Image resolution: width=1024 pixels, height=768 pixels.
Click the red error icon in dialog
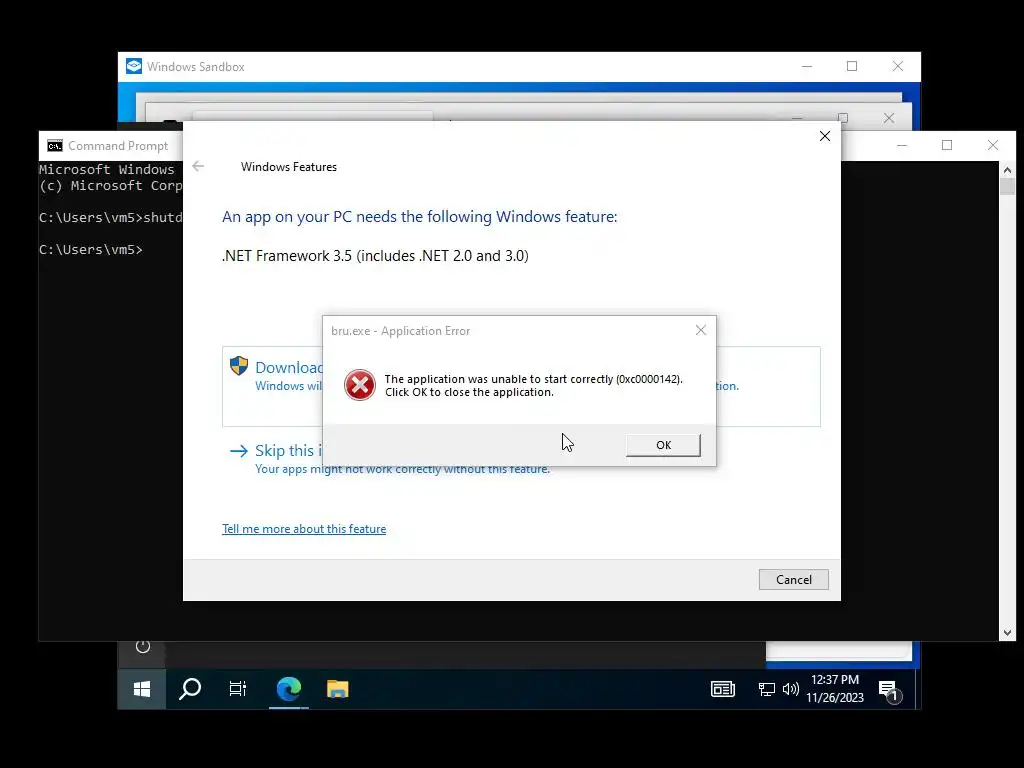pyautogui.click(x=360, y=385)
